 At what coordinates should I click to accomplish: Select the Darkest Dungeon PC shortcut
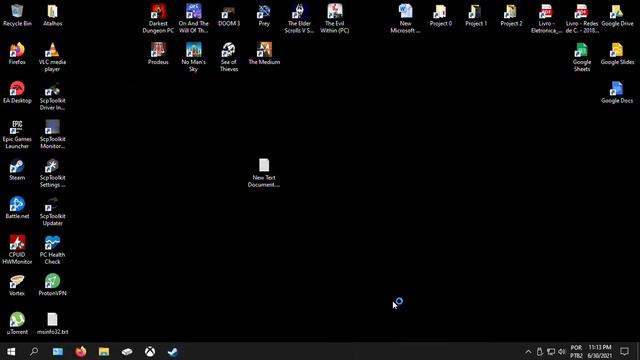tap(158, 19)
